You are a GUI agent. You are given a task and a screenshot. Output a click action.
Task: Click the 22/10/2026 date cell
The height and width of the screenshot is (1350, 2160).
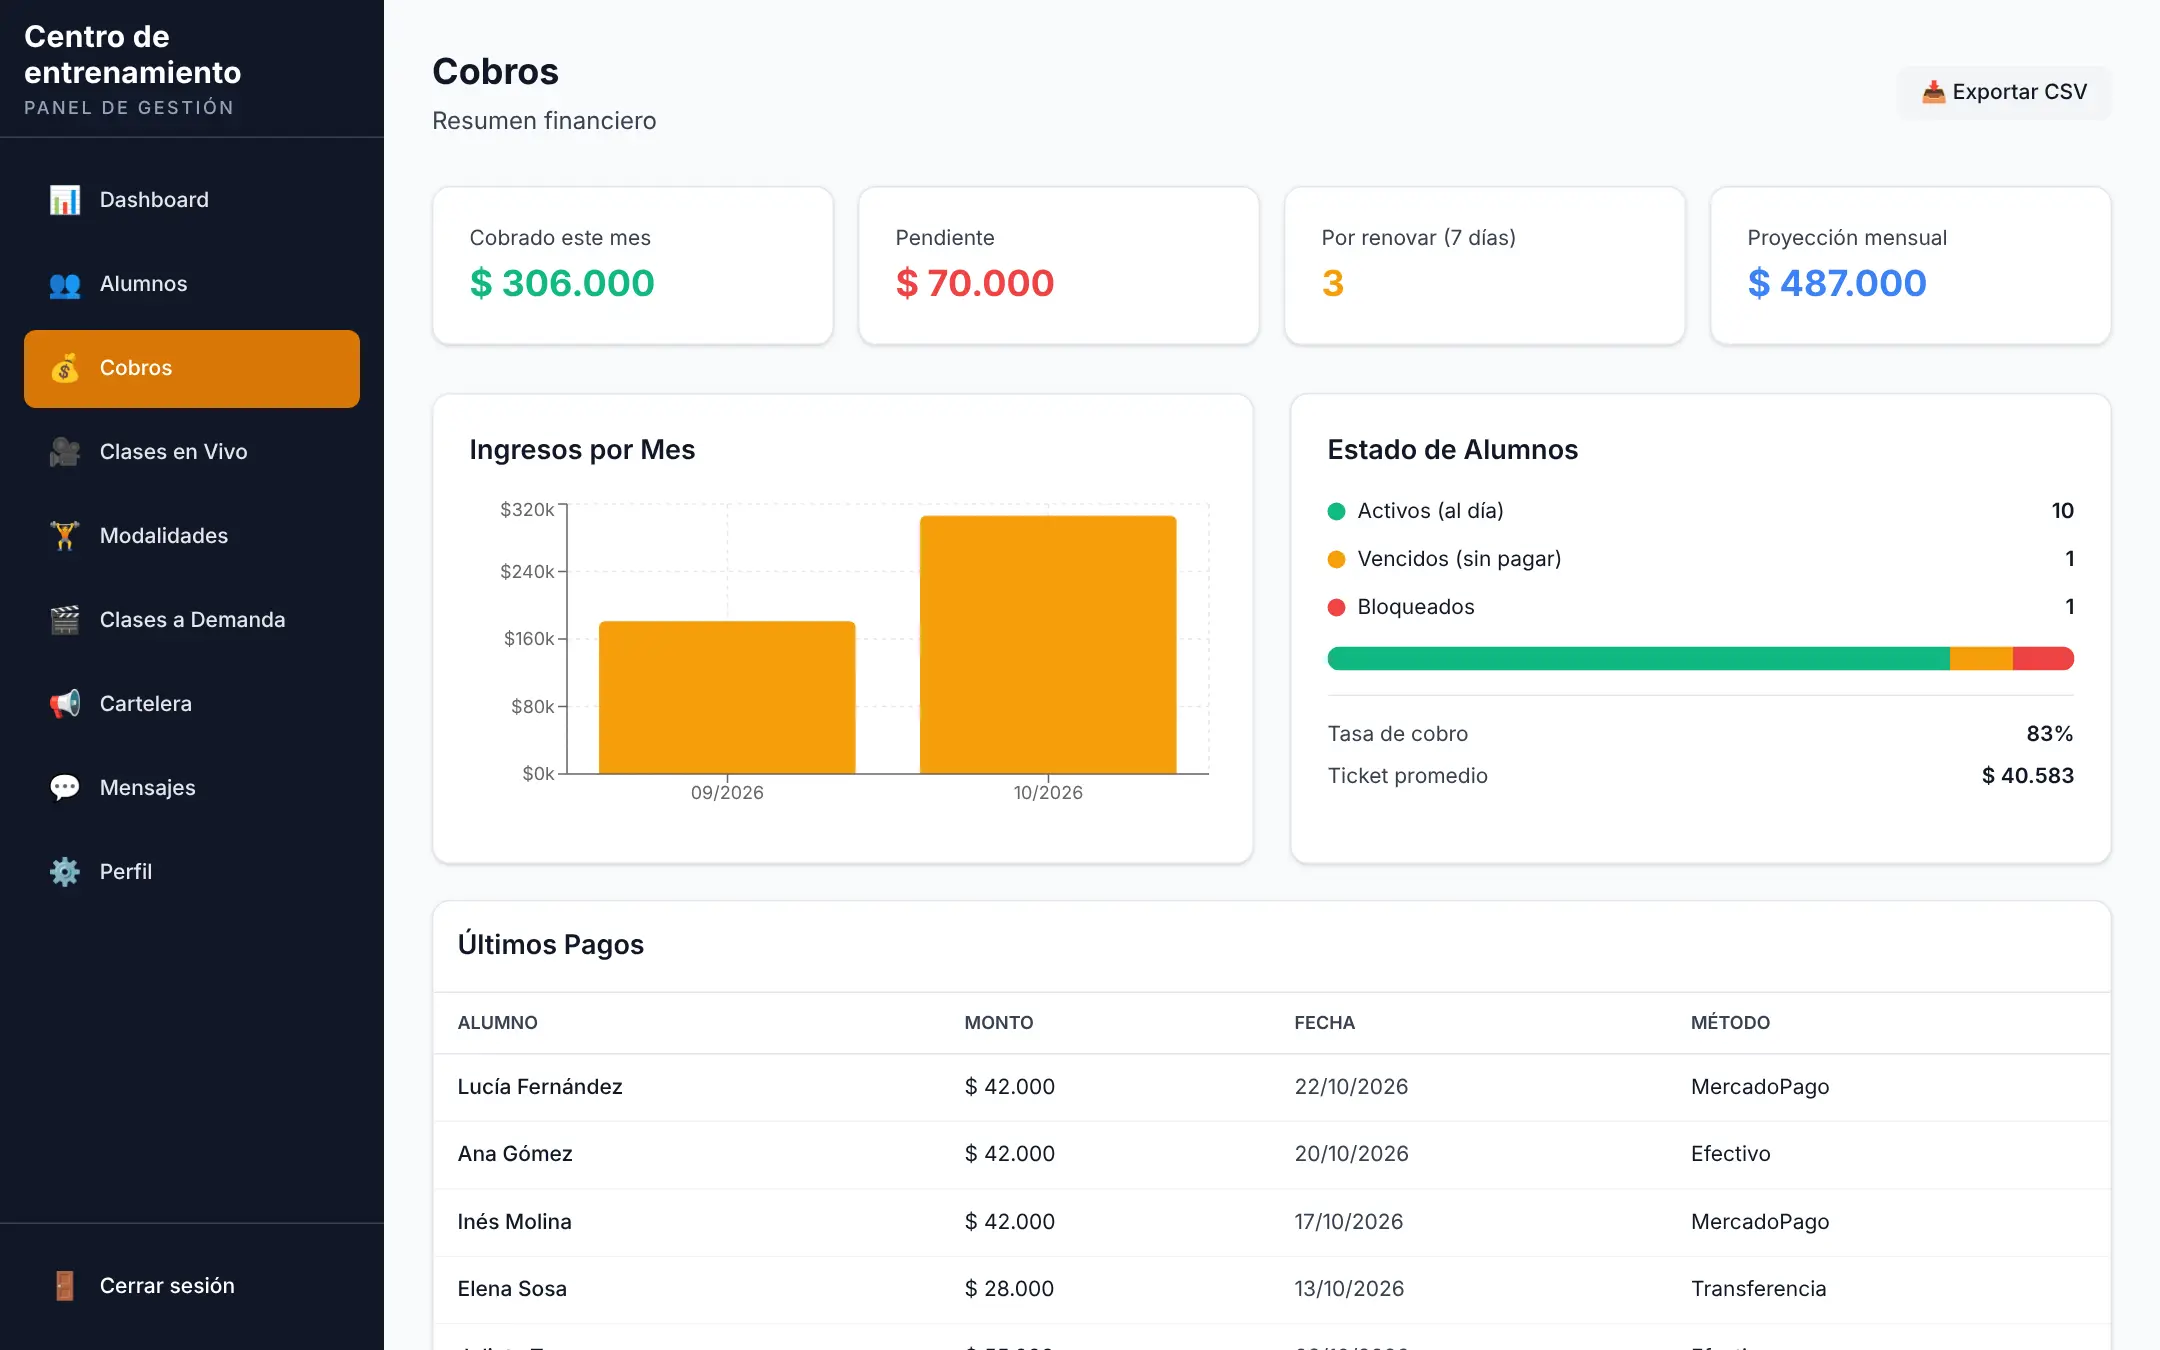click(x=1351, y=1087)
